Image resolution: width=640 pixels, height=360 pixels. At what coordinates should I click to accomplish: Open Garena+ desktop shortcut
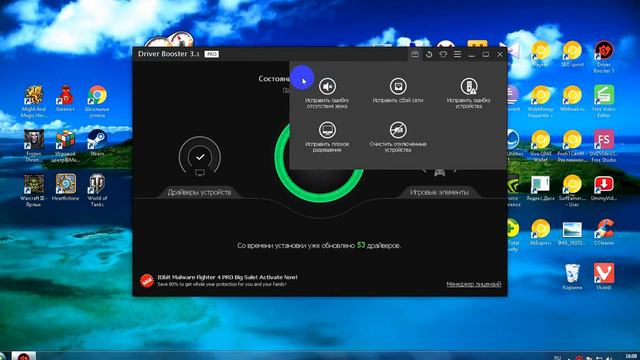coord(65,98)
